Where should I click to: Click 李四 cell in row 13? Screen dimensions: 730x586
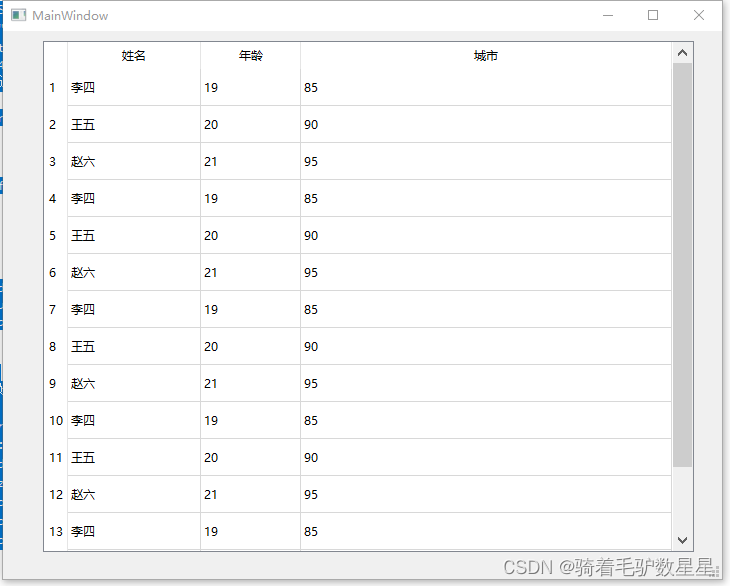[134, 532]
